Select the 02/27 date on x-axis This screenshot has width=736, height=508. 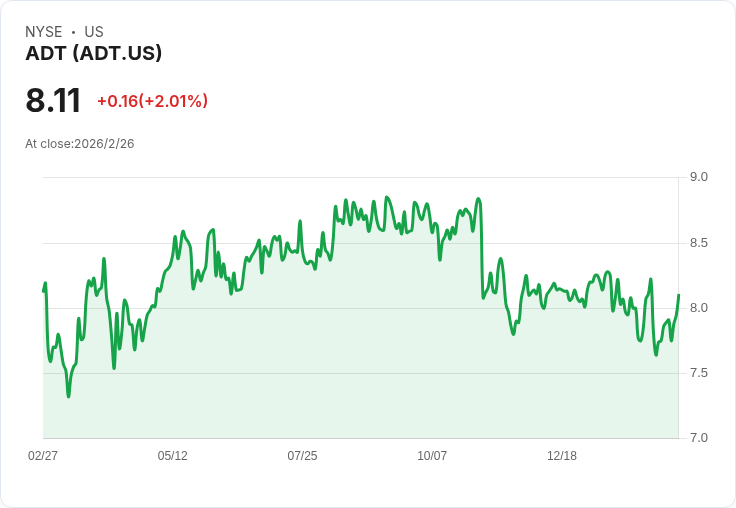pos(43,456)
